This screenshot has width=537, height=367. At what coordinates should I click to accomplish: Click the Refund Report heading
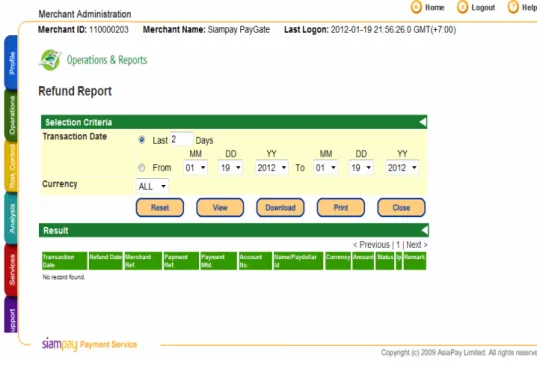tap(75, 91)
